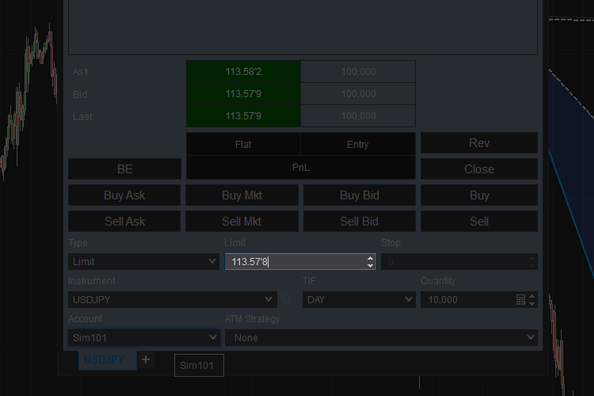Decrease Limit price with down arrow
The image size is (594, 396).
coord(370,265)
